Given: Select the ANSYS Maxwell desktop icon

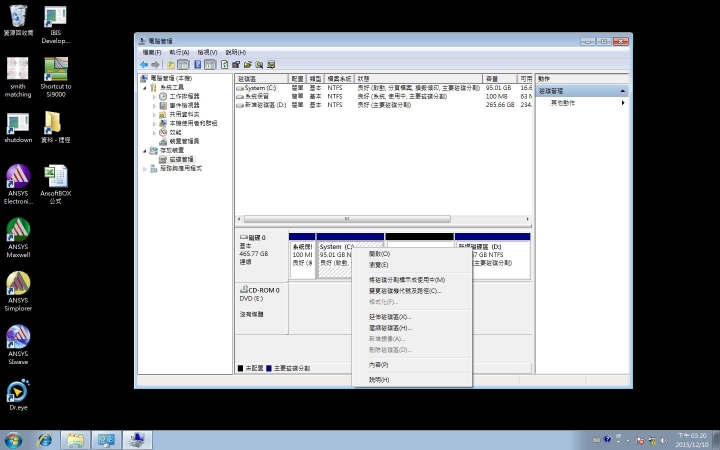Looking at the screenshot, I should click(x=18, y=238).
